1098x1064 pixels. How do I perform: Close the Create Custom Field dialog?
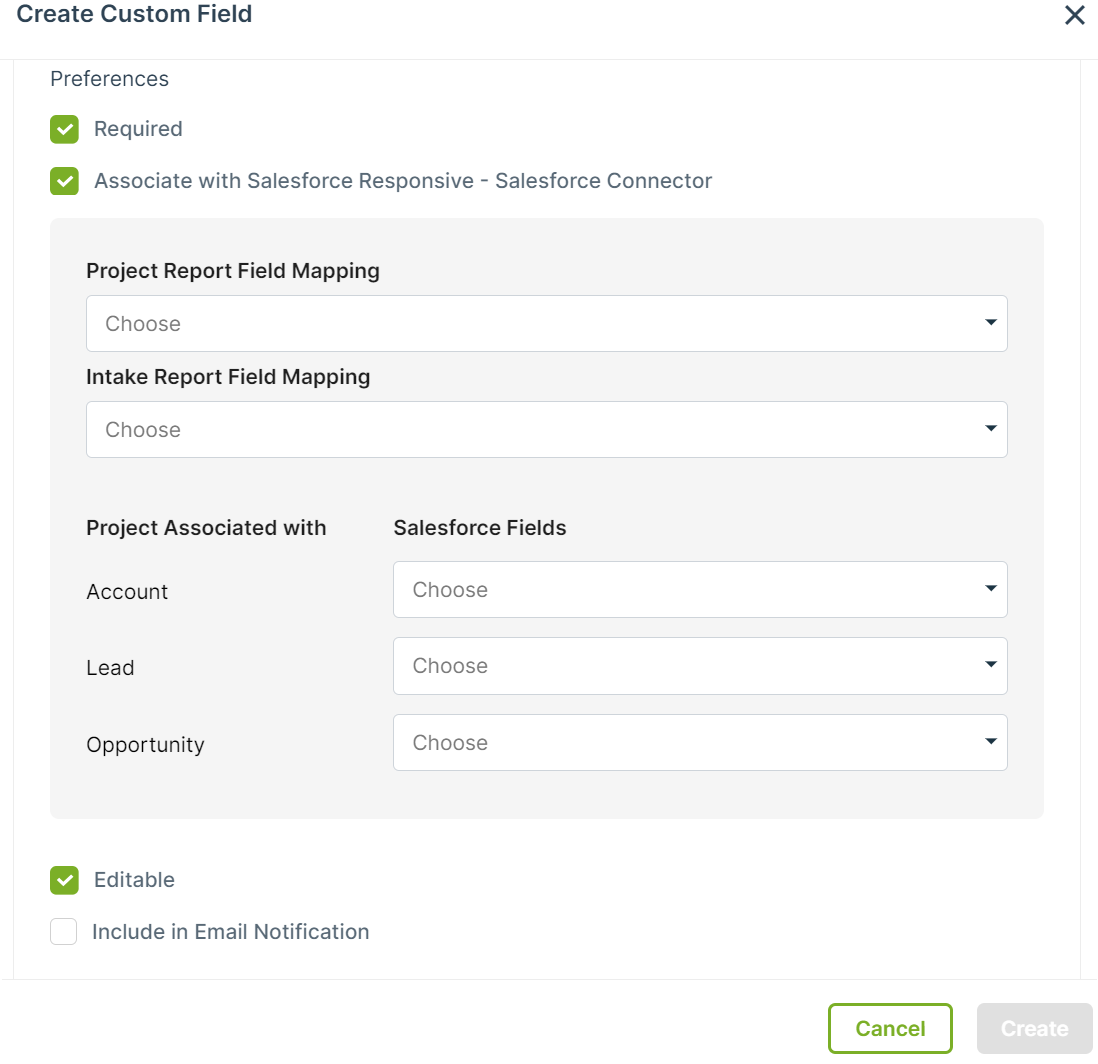[x=1074, y=15]
